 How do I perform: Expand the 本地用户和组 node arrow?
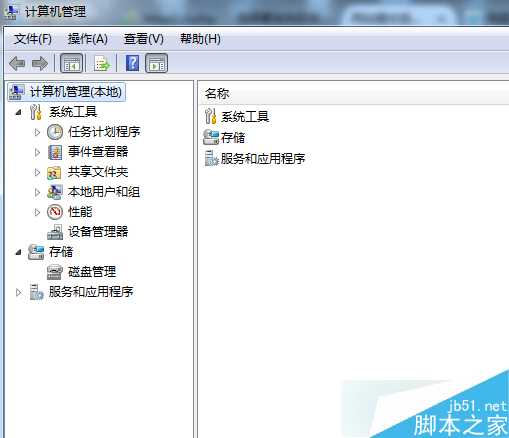pyautogui.click(x=37, y=192)
